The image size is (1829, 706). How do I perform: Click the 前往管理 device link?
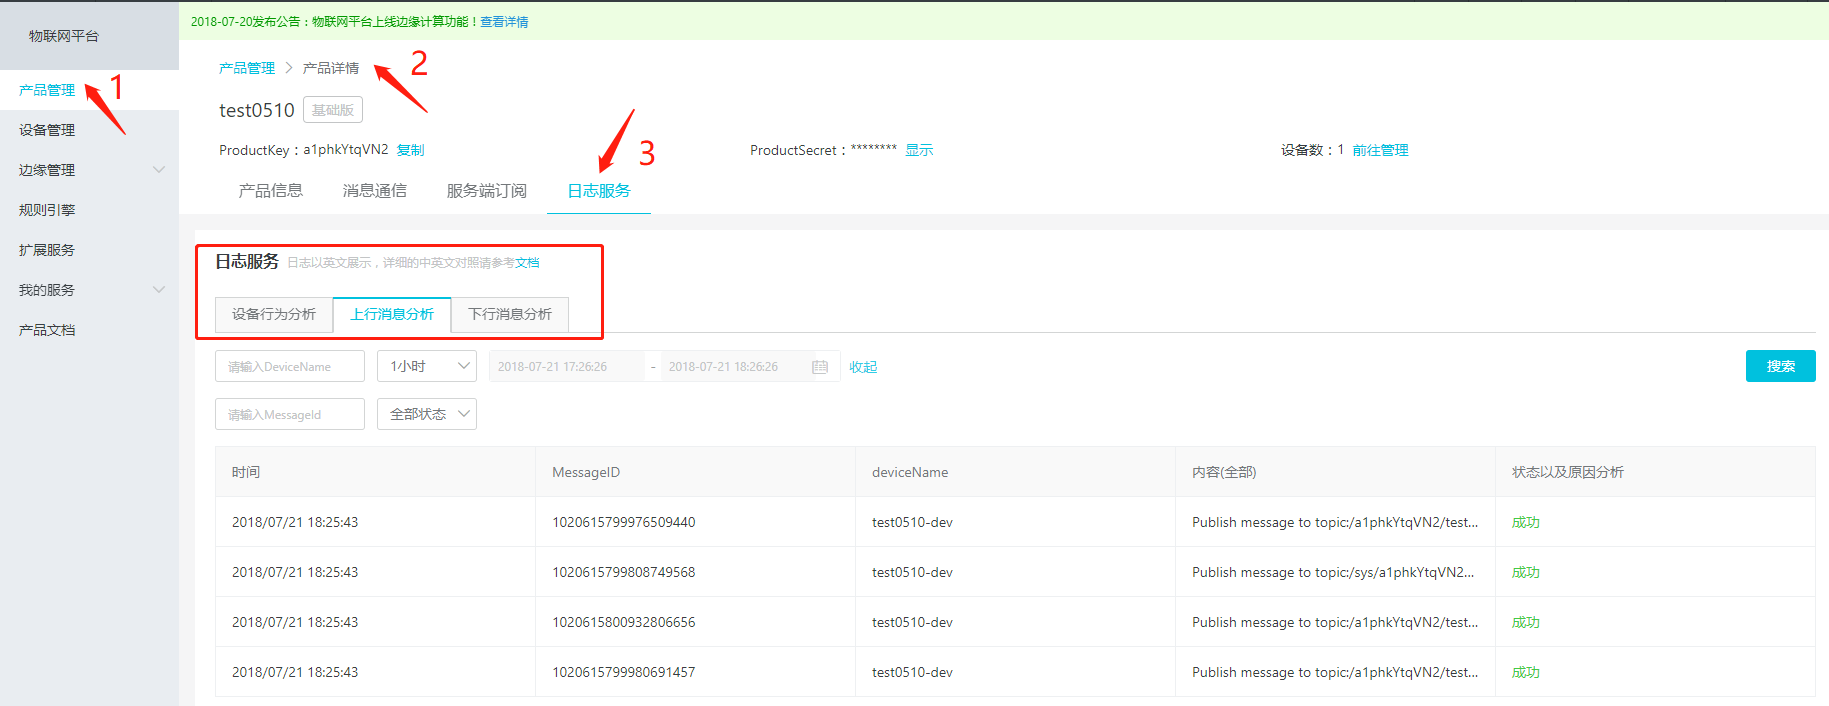[x=1380, y=150]
